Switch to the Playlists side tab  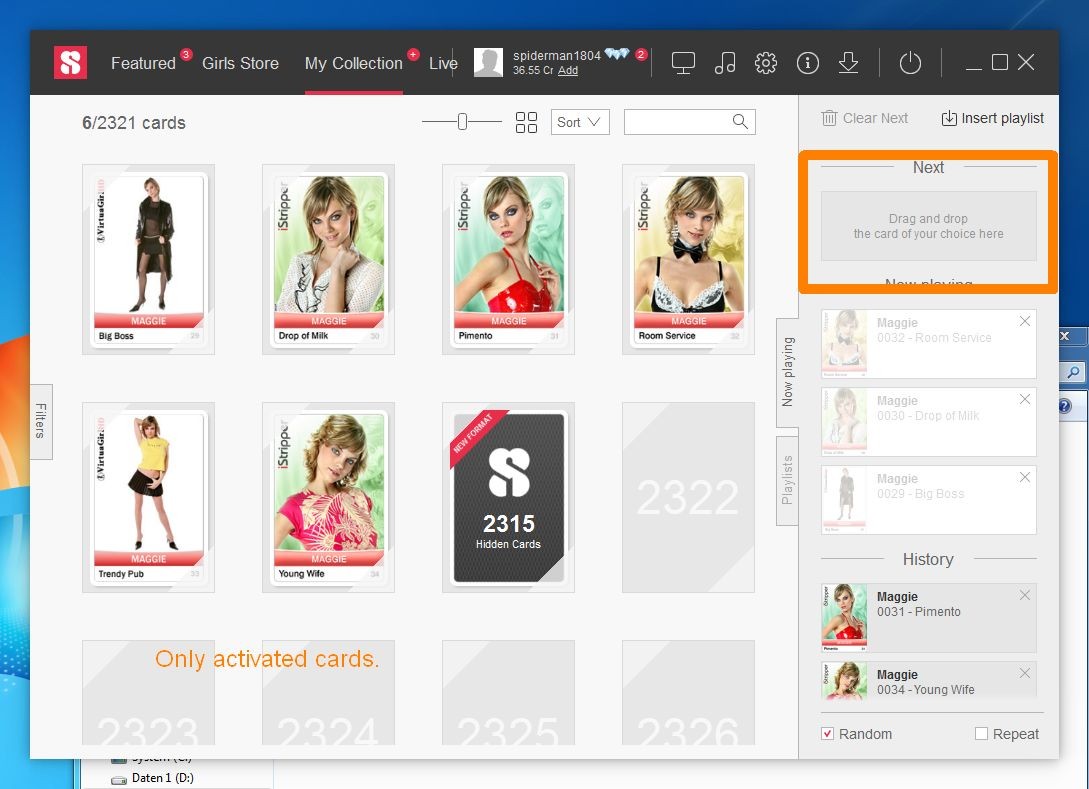click(787, 480)
